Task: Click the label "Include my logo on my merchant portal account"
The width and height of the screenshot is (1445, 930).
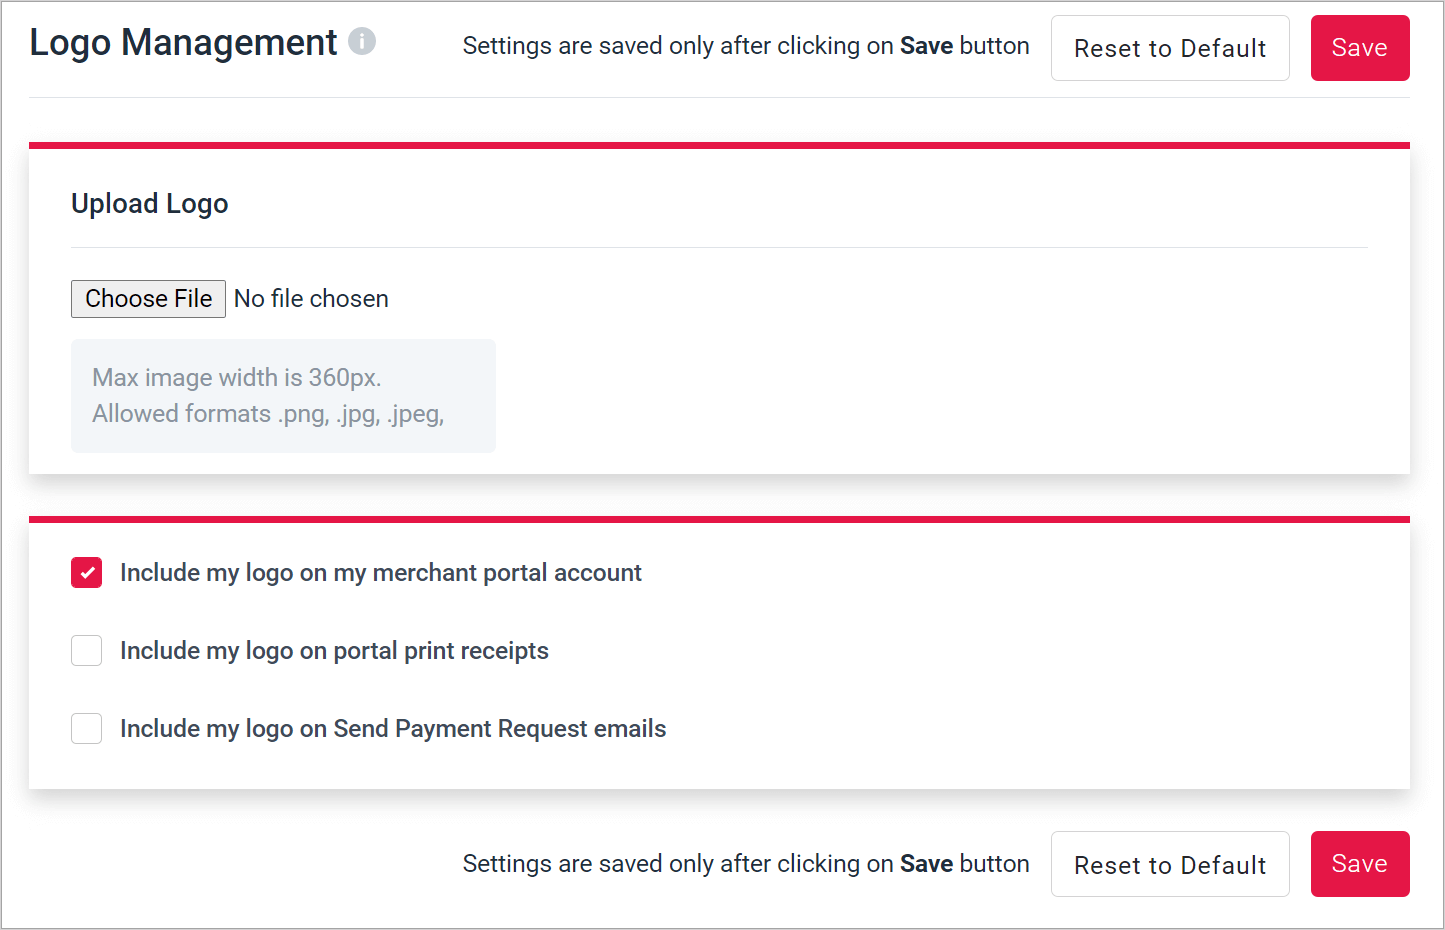Action: [x=380, y=573]
